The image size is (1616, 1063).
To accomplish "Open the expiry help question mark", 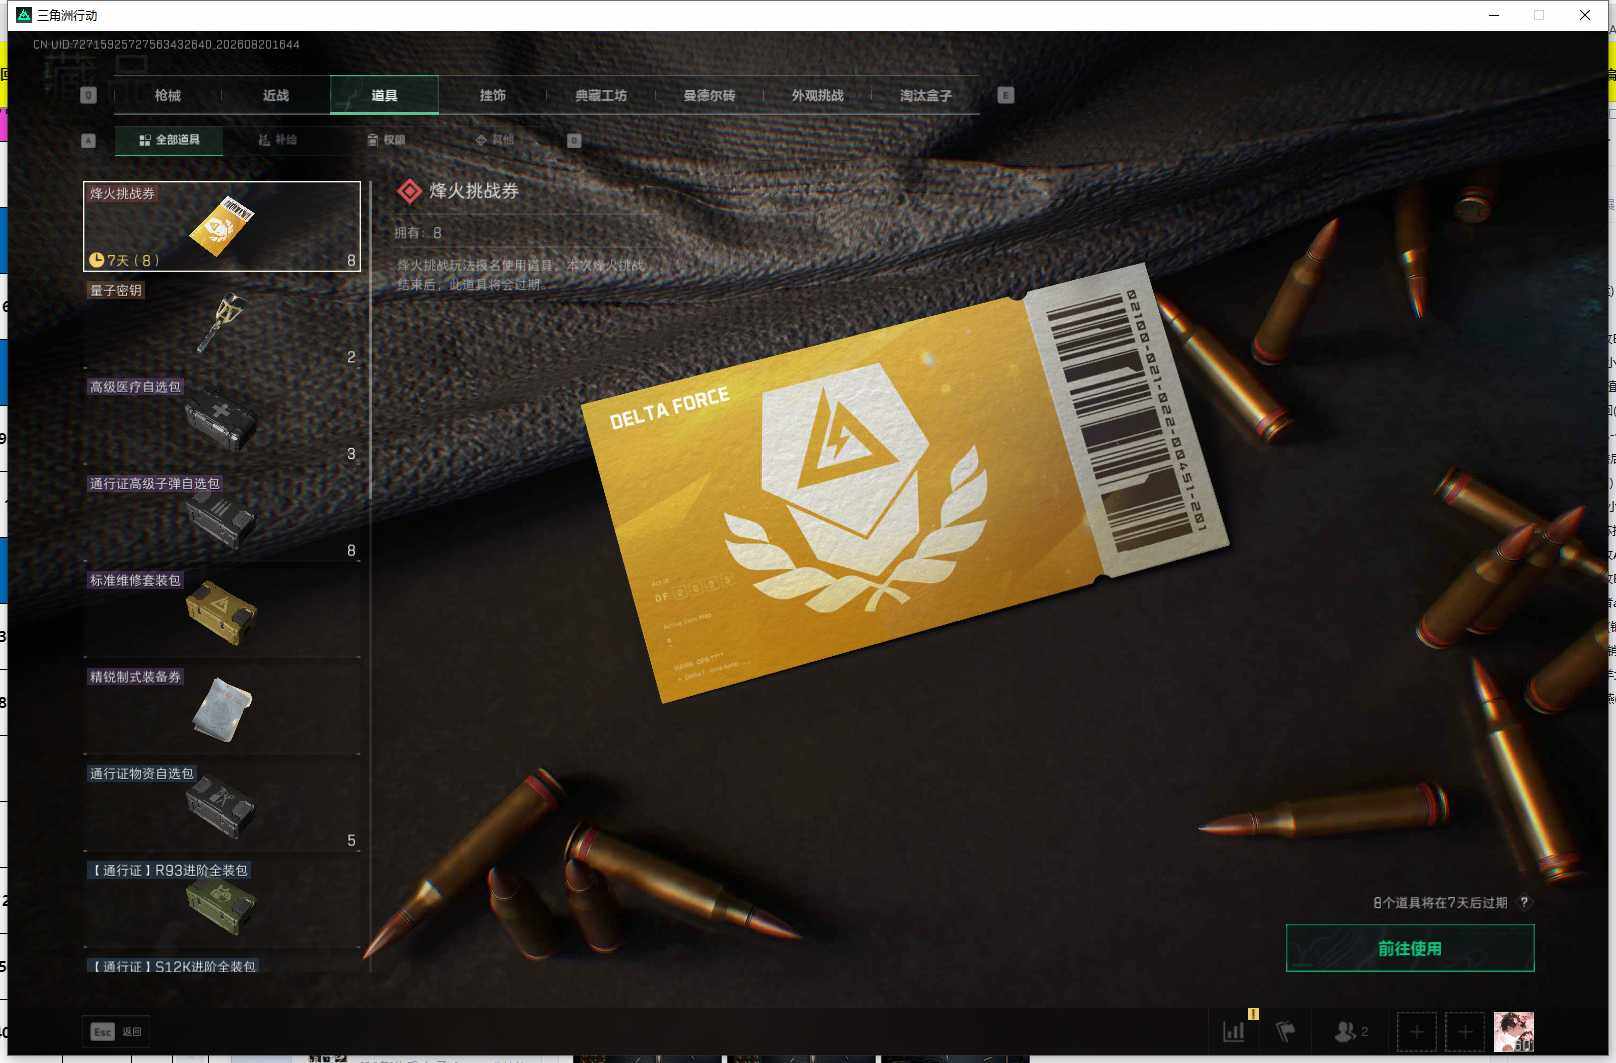I will [1524, 902].
